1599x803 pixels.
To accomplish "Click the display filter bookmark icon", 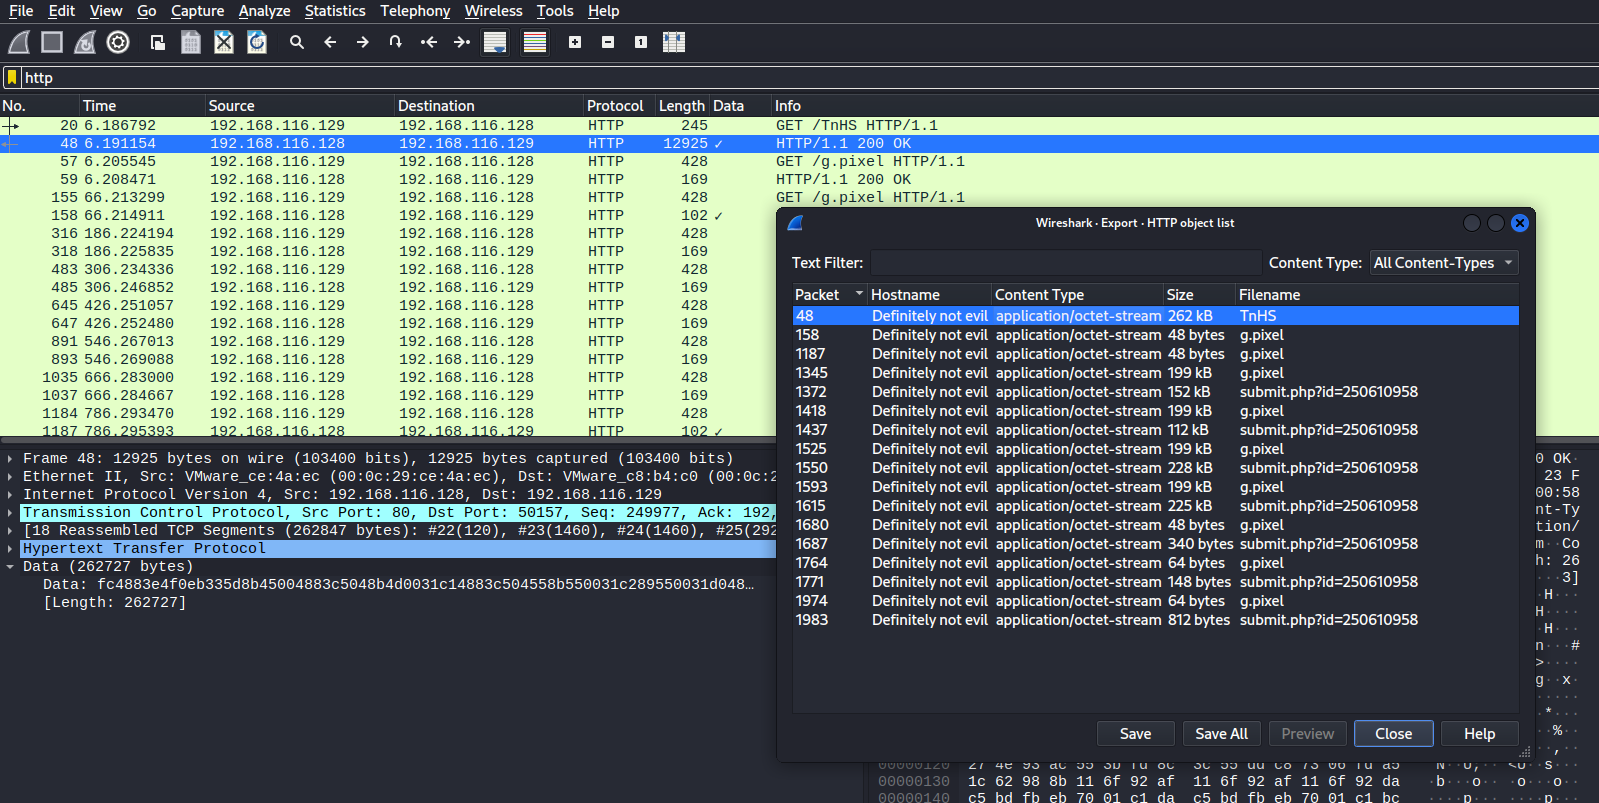I will click(12, 78).
